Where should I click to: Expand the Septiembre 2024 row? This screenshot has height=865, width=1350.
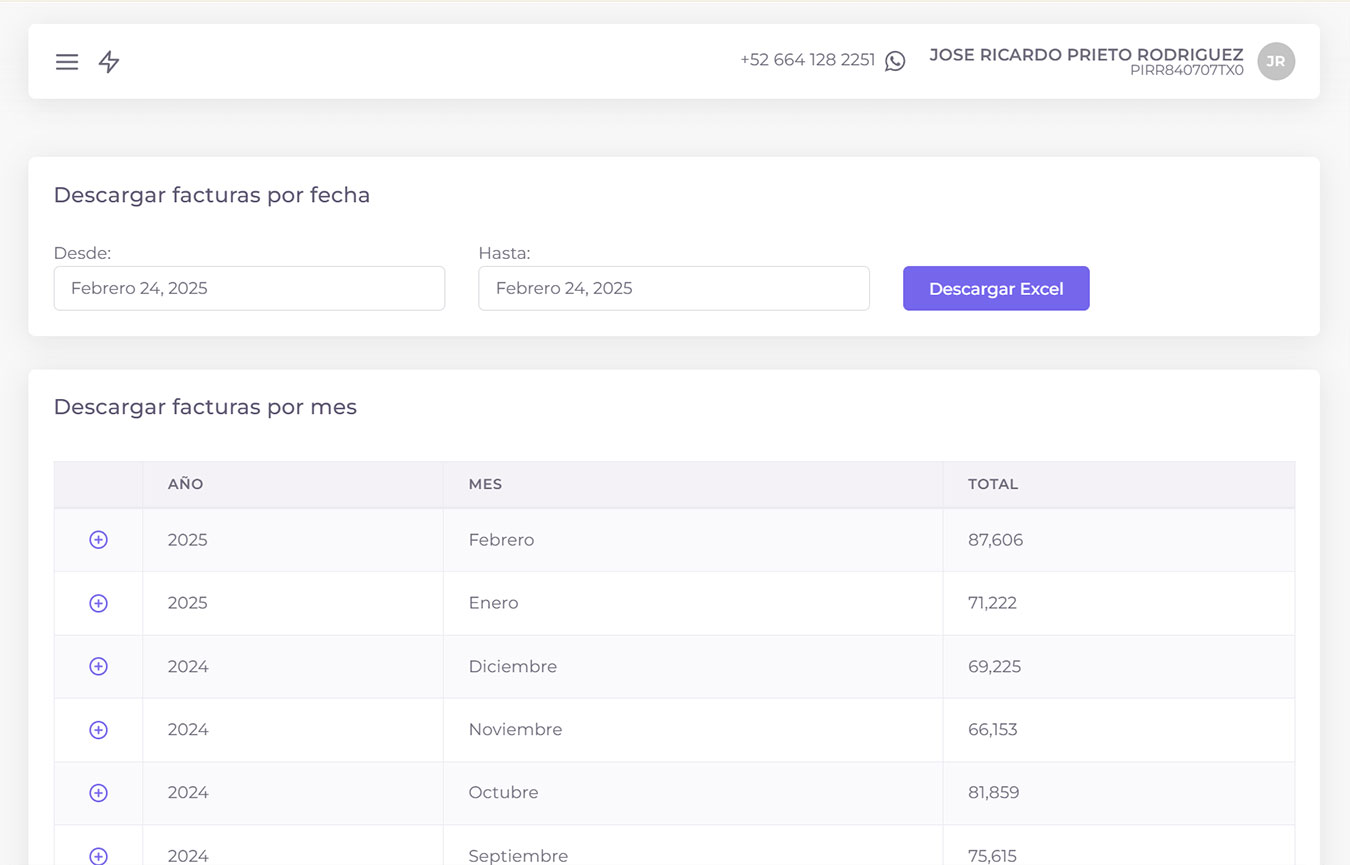(98, 855)
